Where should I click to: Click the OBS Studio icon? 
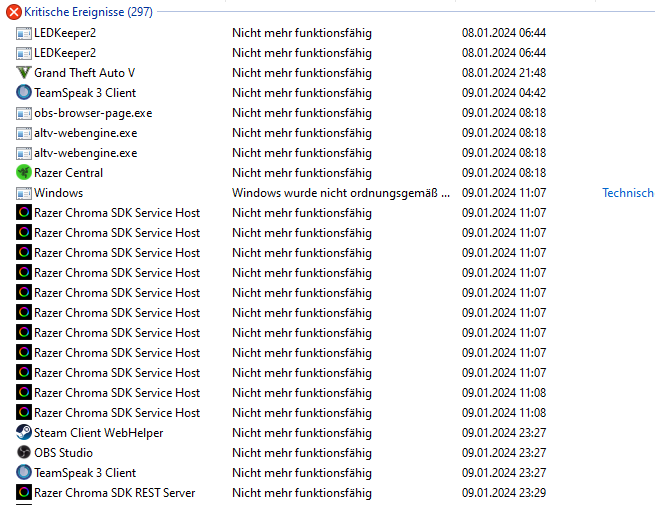click(x=24, y=452)
